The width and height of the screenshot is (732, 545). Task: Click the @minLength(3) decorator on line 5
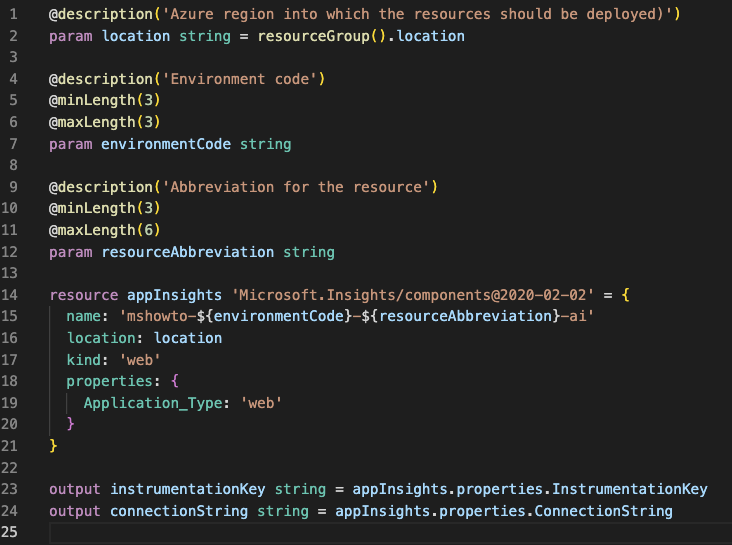click(x=105, y=100)
